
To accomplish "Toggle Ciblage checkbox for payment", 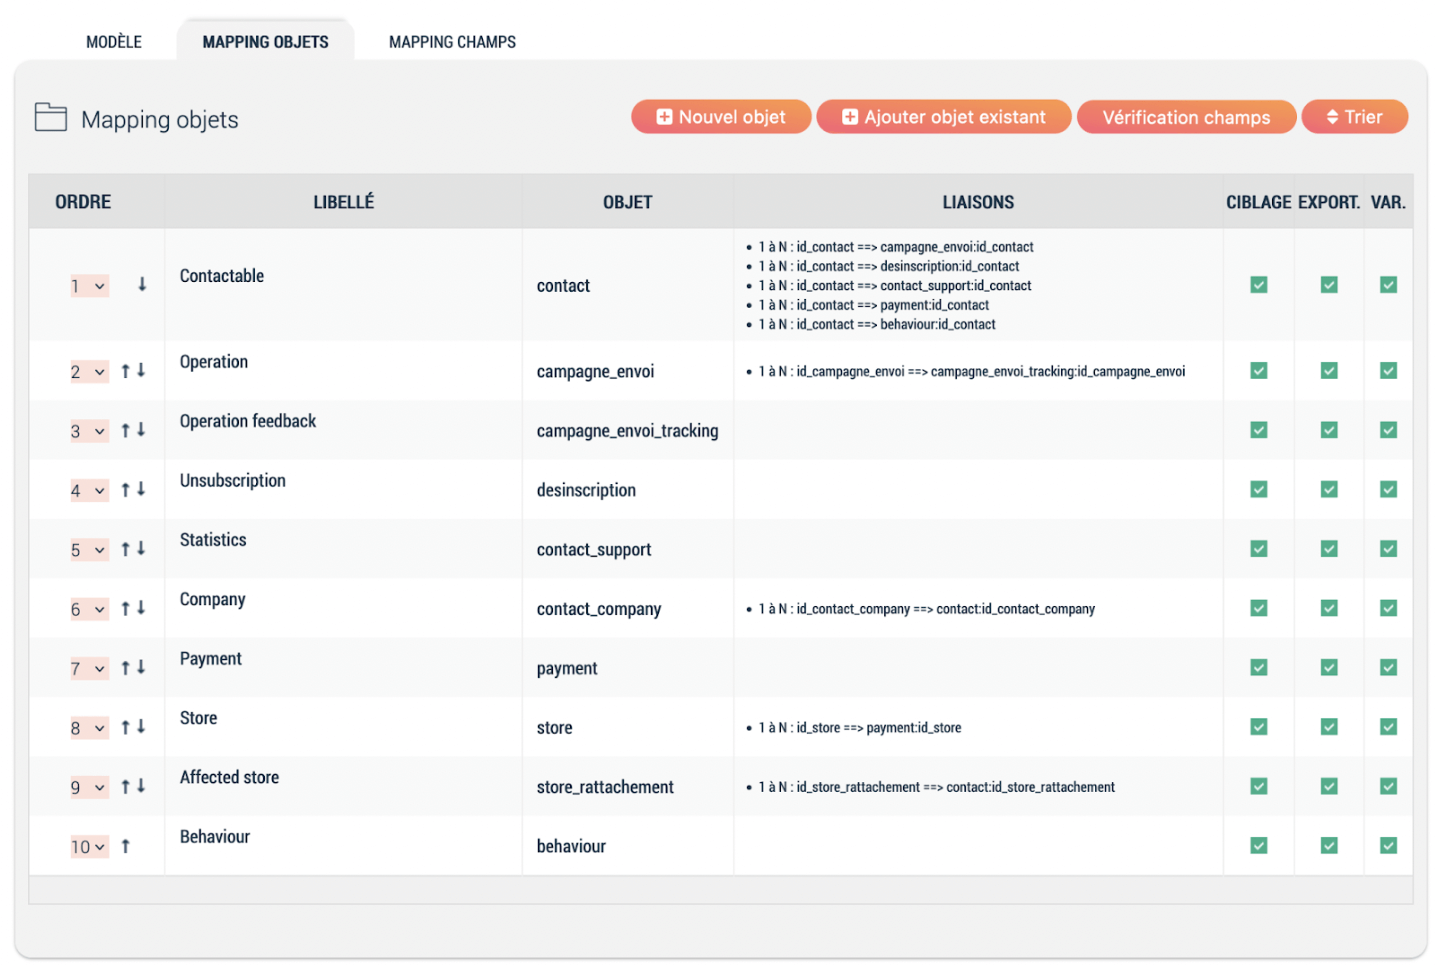I will pyautogui.click(x=1259, y=668).
